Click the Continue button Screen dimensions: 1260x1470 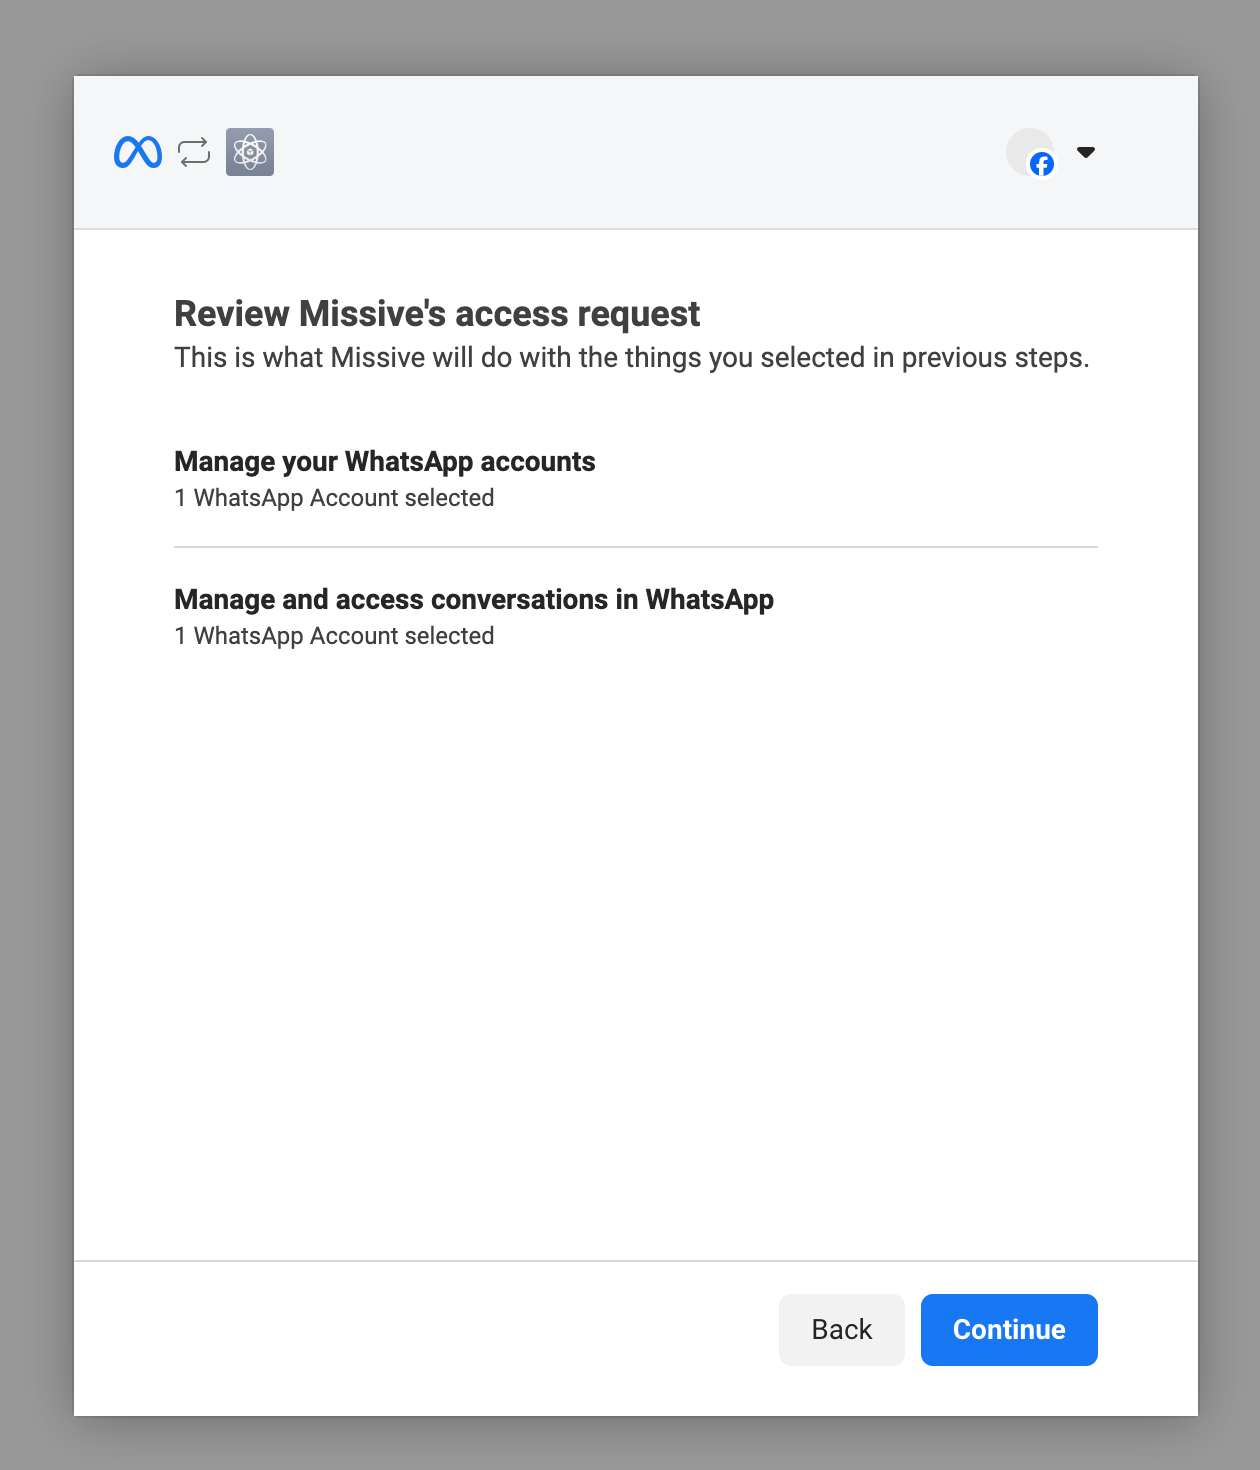click(1008, 1329)
